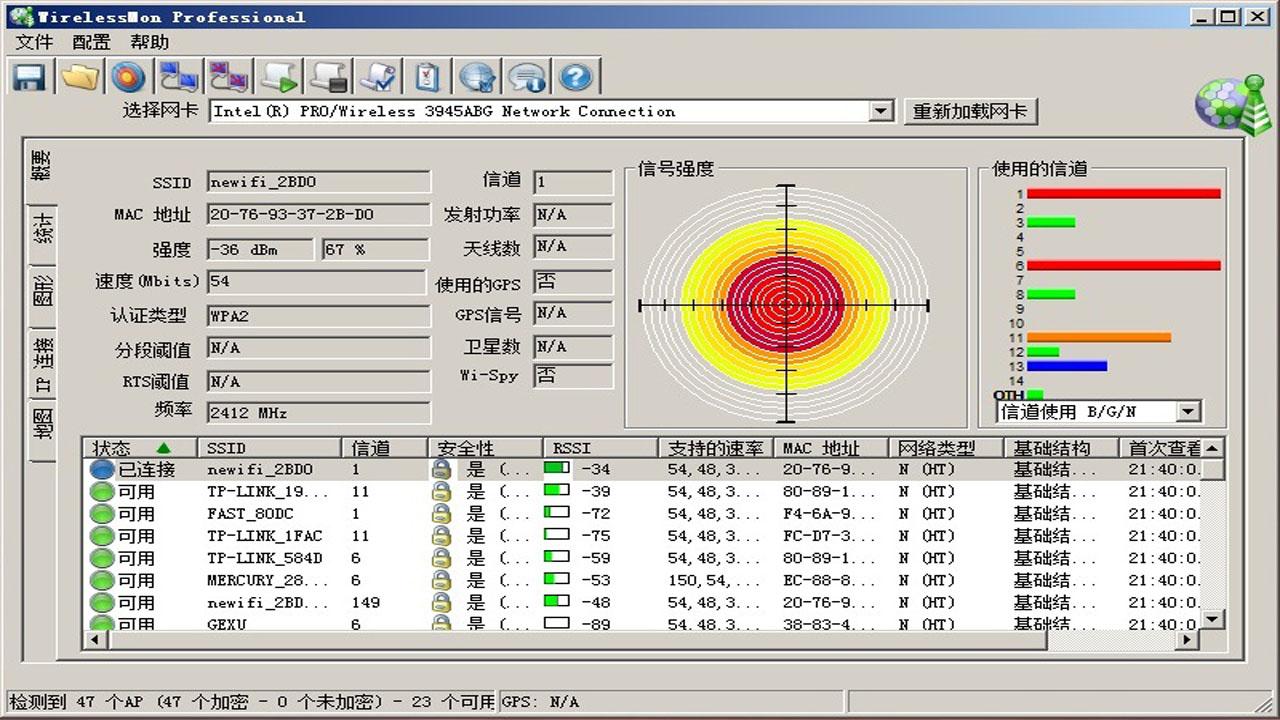Switch to the IP 连接 side tab
The width and height of the screenshot is (1280, 720).
(x=43, y=364)
